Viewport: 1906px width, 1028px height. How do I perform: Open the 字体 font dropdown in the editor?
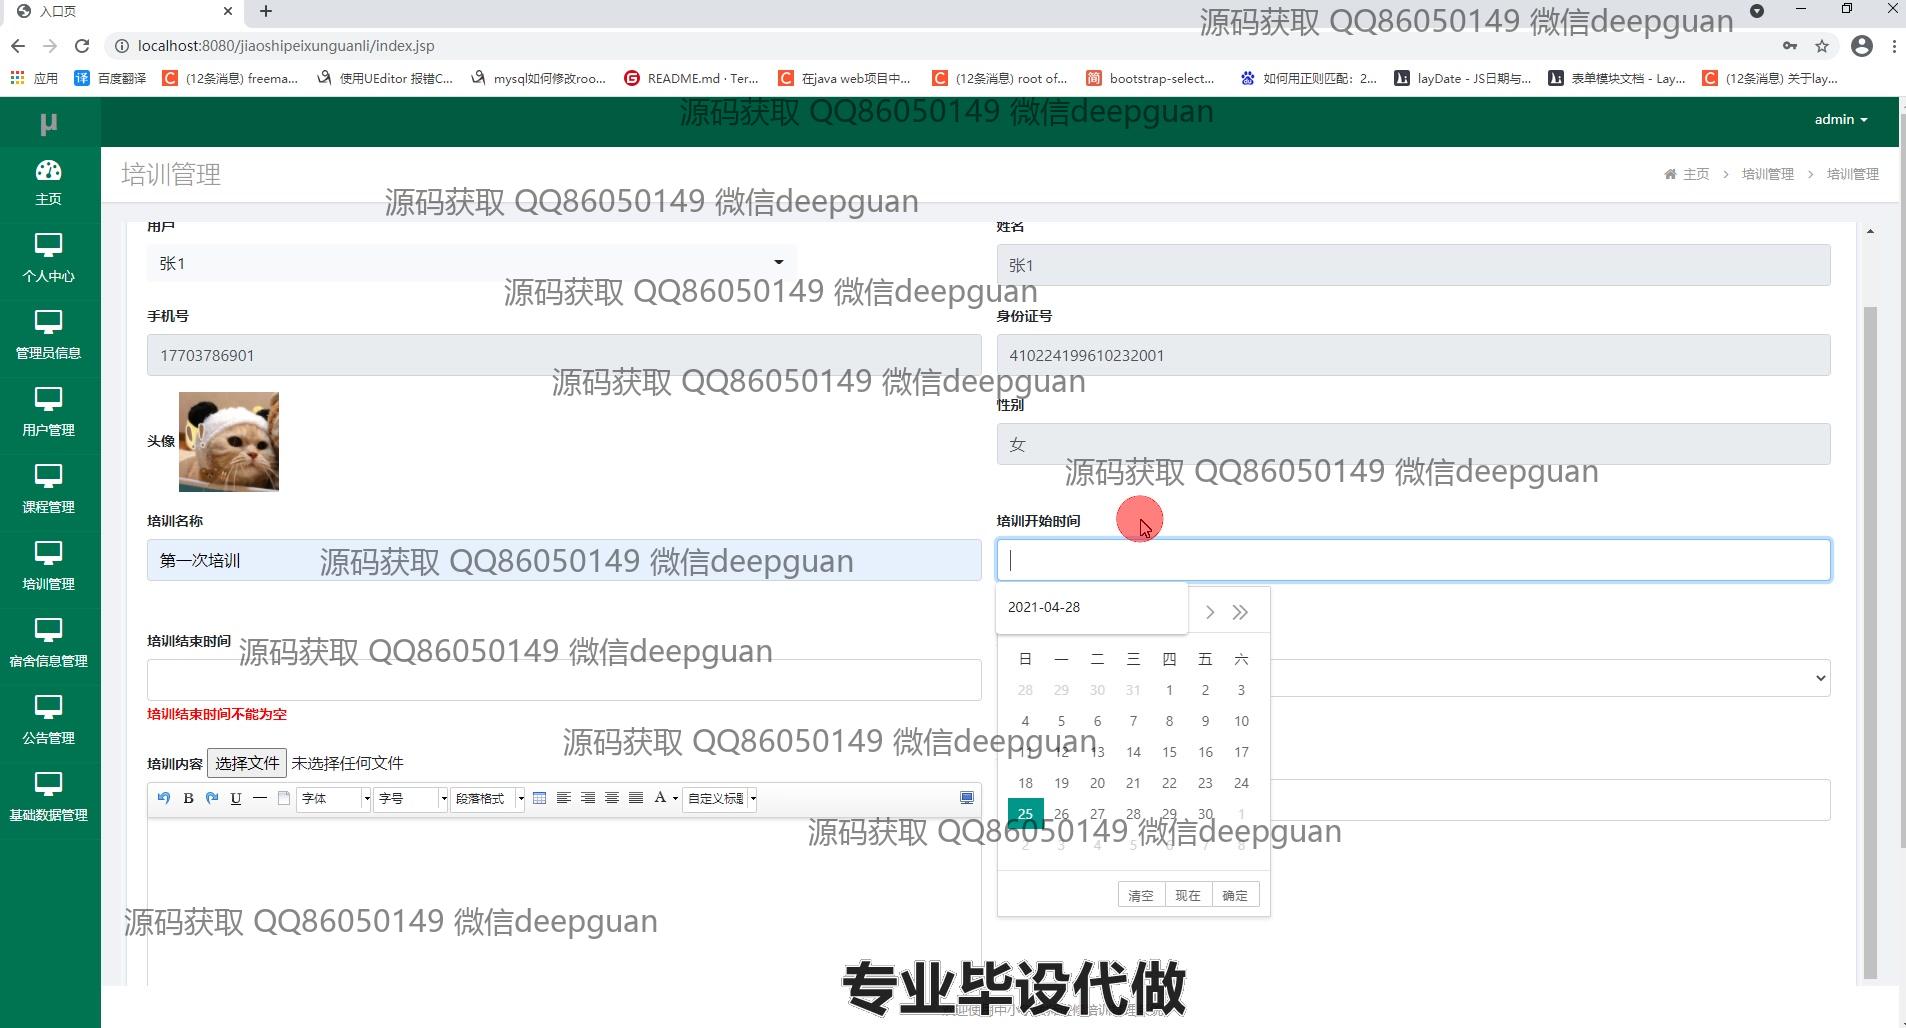(333, 798)
